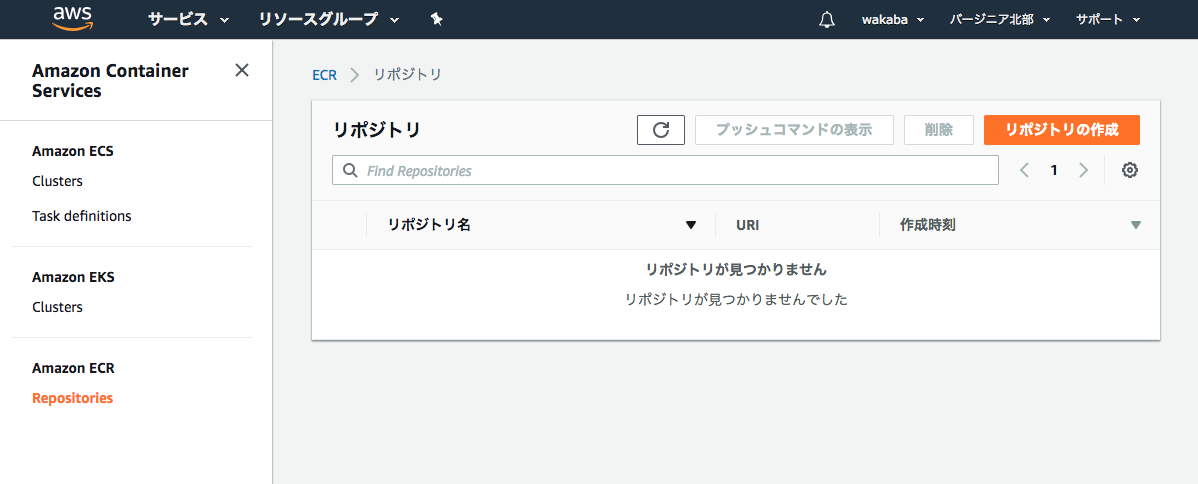
Task: Go to next page arrow
Action: [1083, 171]
